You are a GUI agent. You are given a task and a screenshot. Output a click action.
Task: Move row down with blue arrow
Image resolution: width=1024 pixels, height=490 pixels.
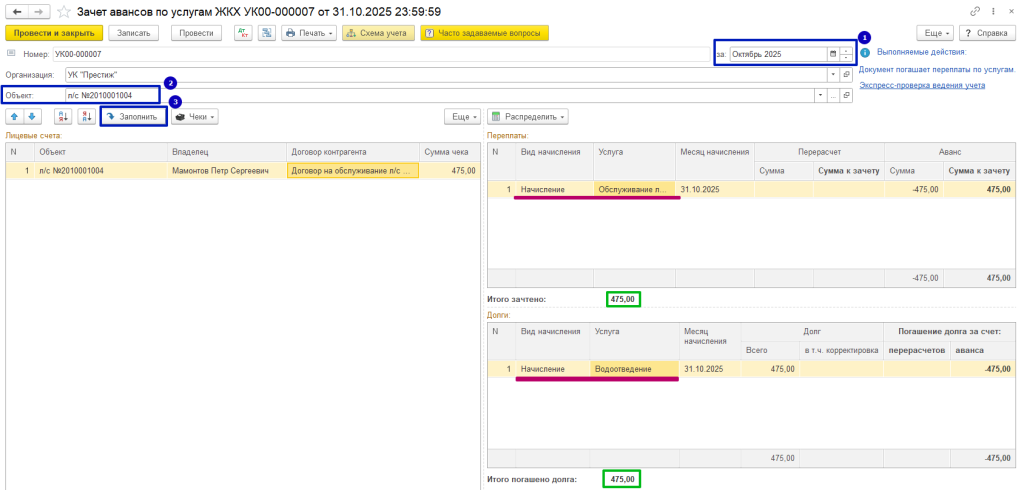[32, 116]
